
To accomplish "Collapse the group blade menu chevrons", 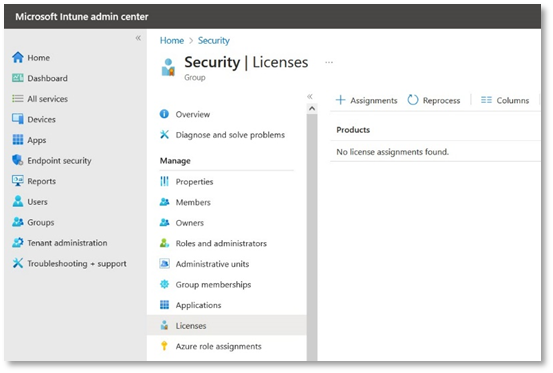I will pyautogui.click(x=310, y=96).
